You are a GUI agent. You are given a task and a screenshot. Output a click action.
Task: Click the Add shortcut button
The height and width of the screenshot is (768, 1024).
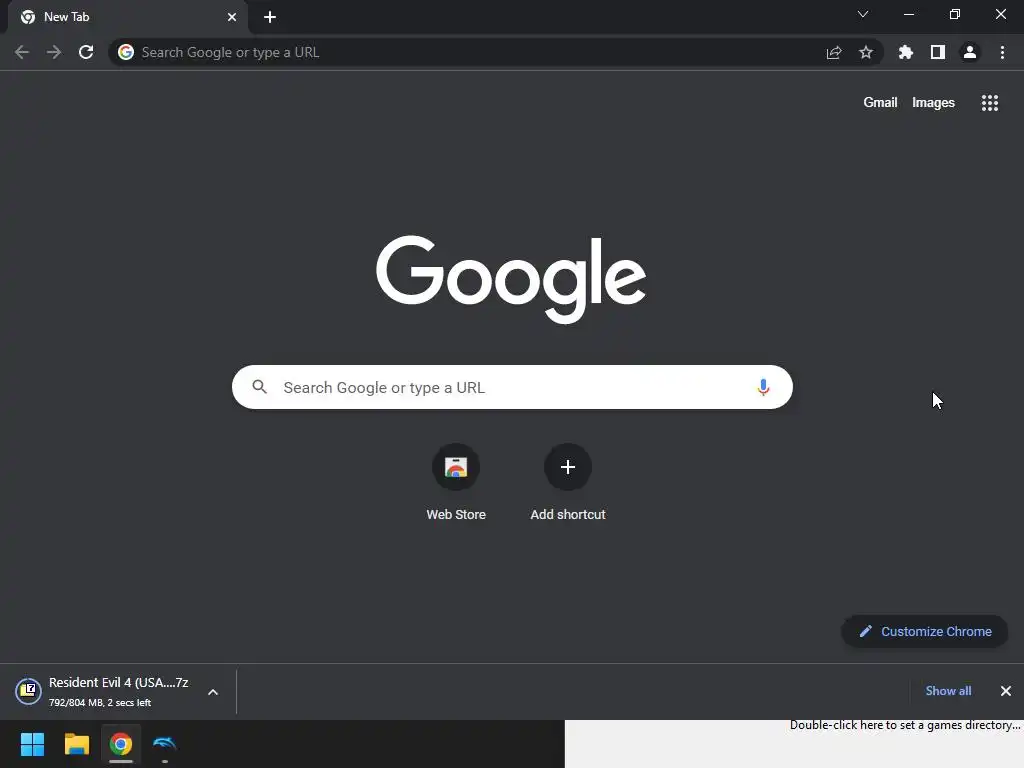[568, 483]
